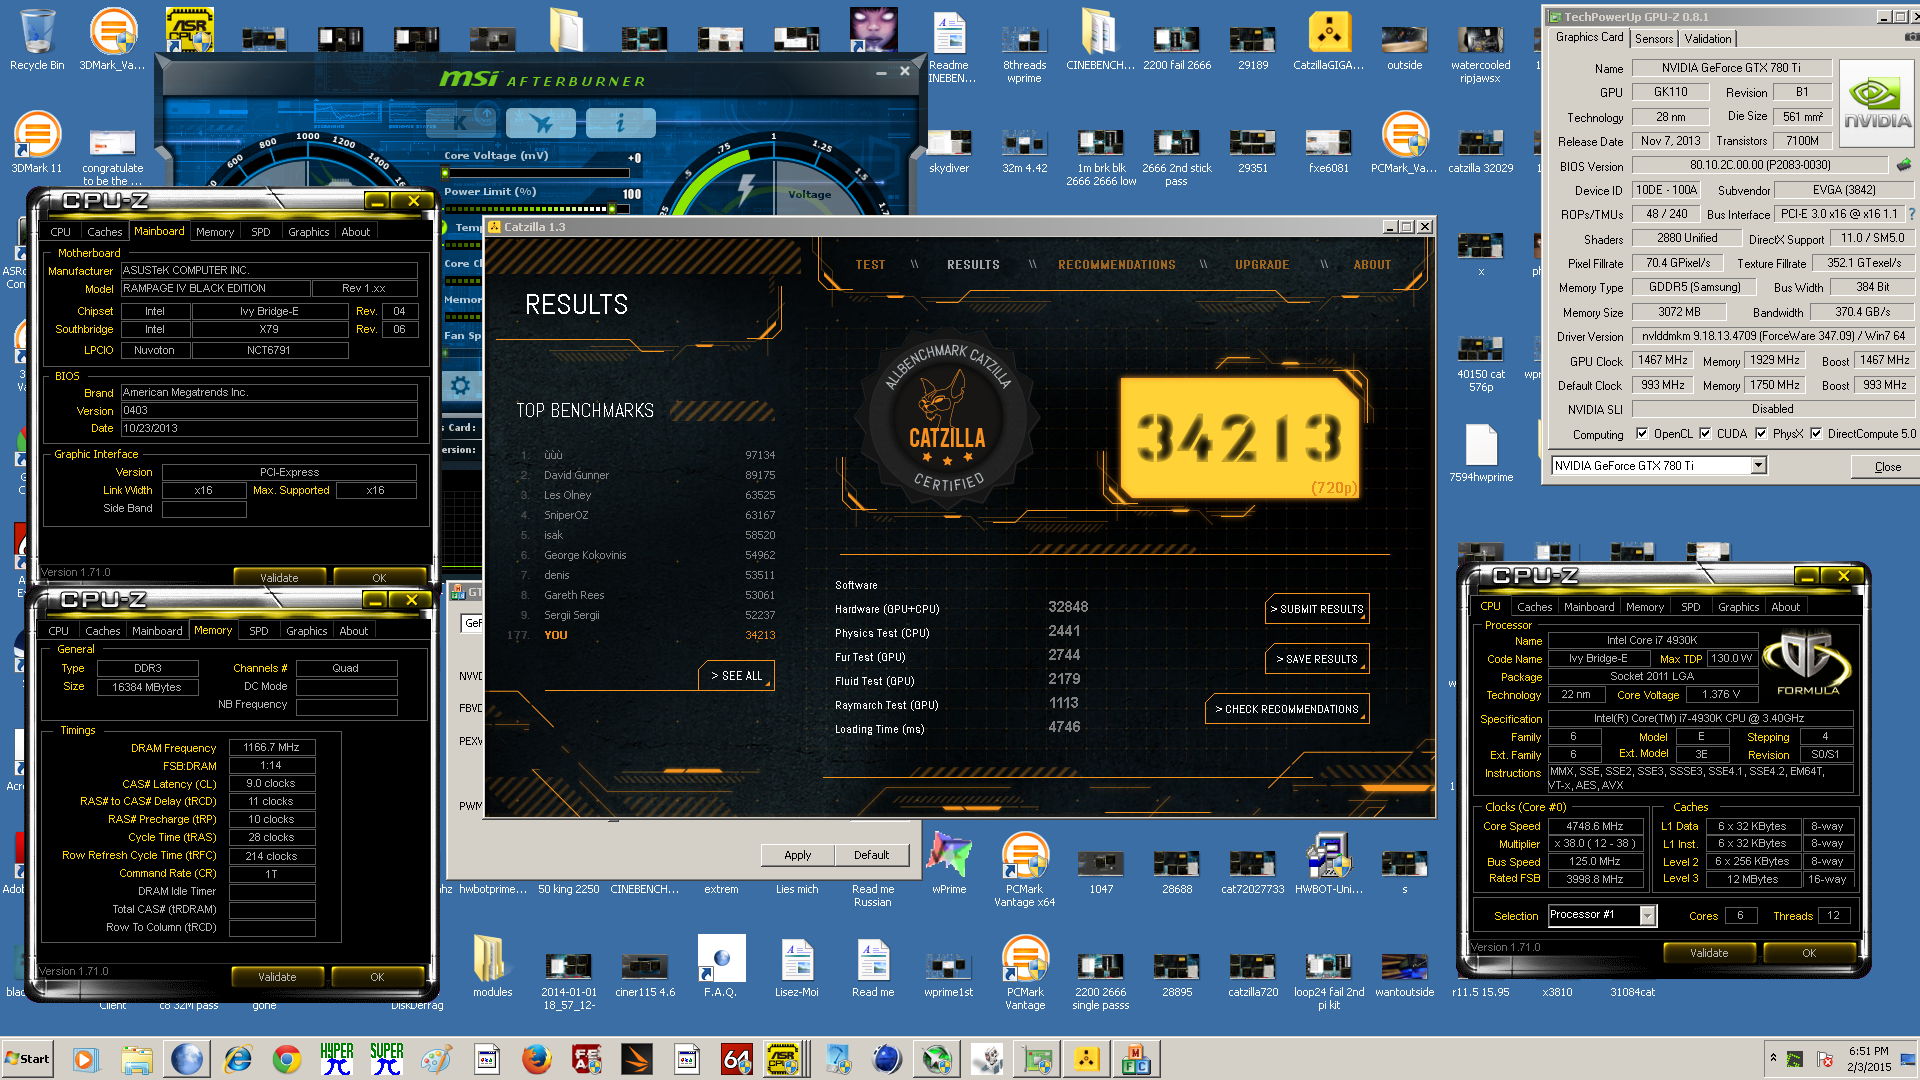Click David Gunner in the top benchmarks list
1920x1080 pixels.
click(576, 475)
